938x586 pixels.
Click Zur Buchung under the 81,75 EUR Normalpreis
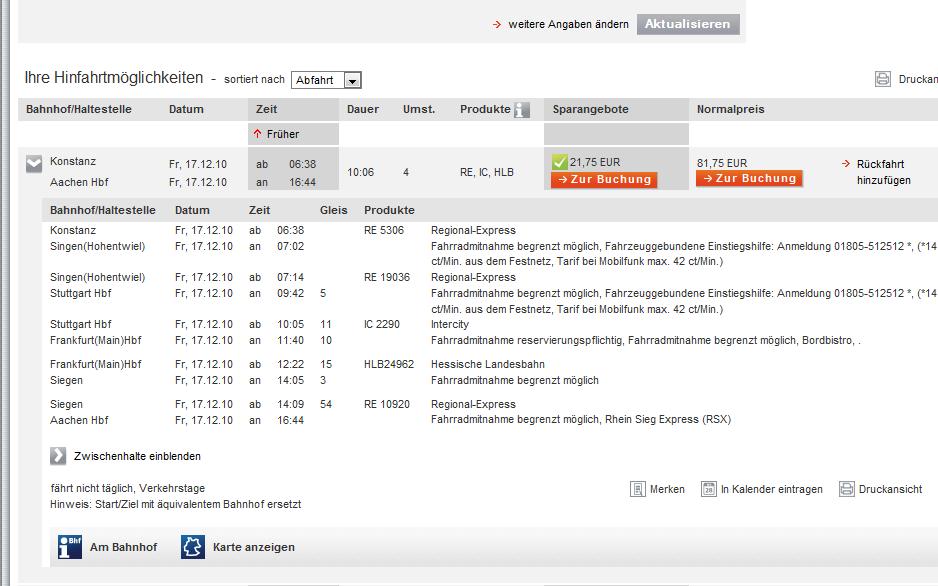[x=749, y=179]
